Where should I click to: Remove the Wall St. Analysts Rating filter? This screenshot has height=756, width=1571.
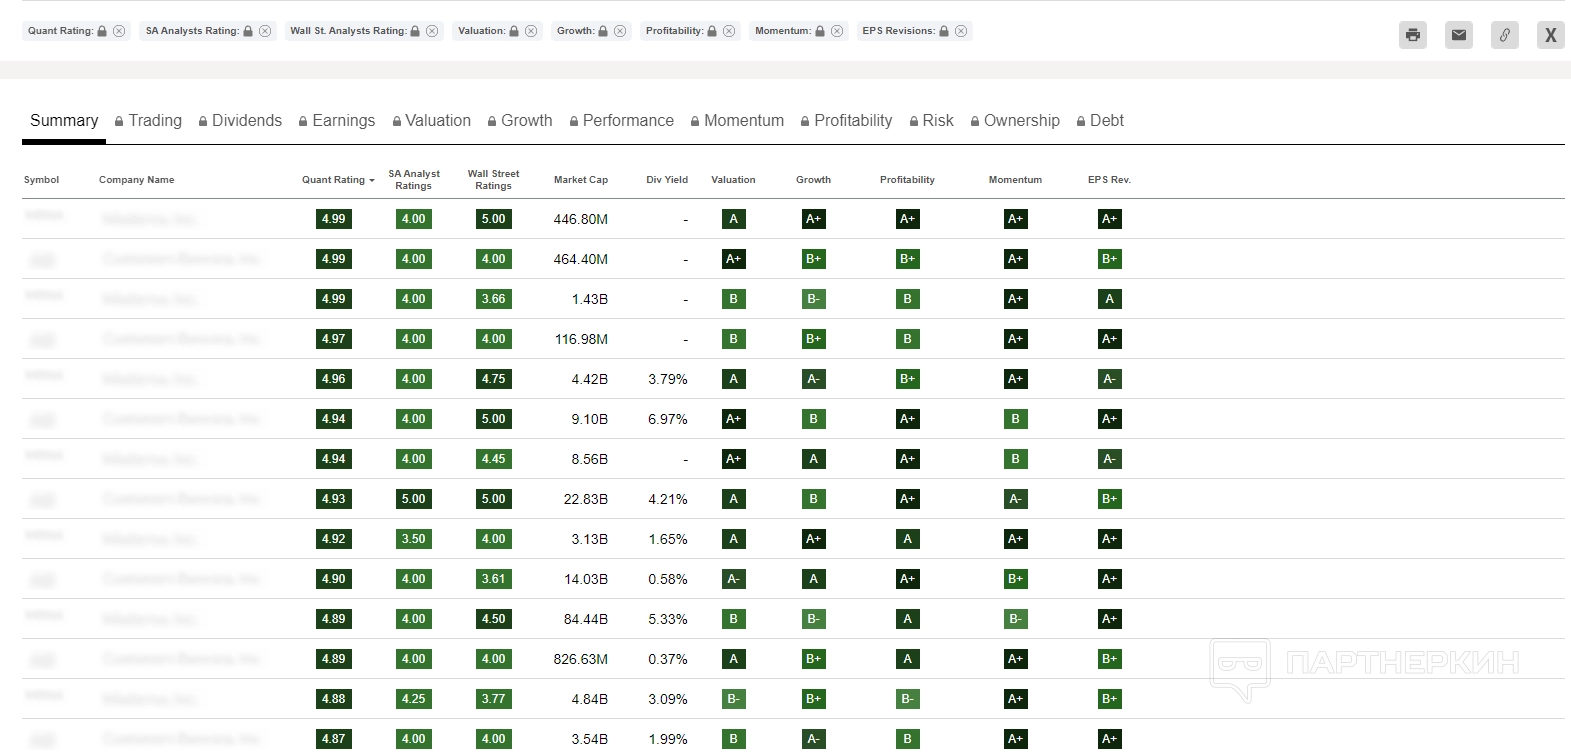coord(432,31)
